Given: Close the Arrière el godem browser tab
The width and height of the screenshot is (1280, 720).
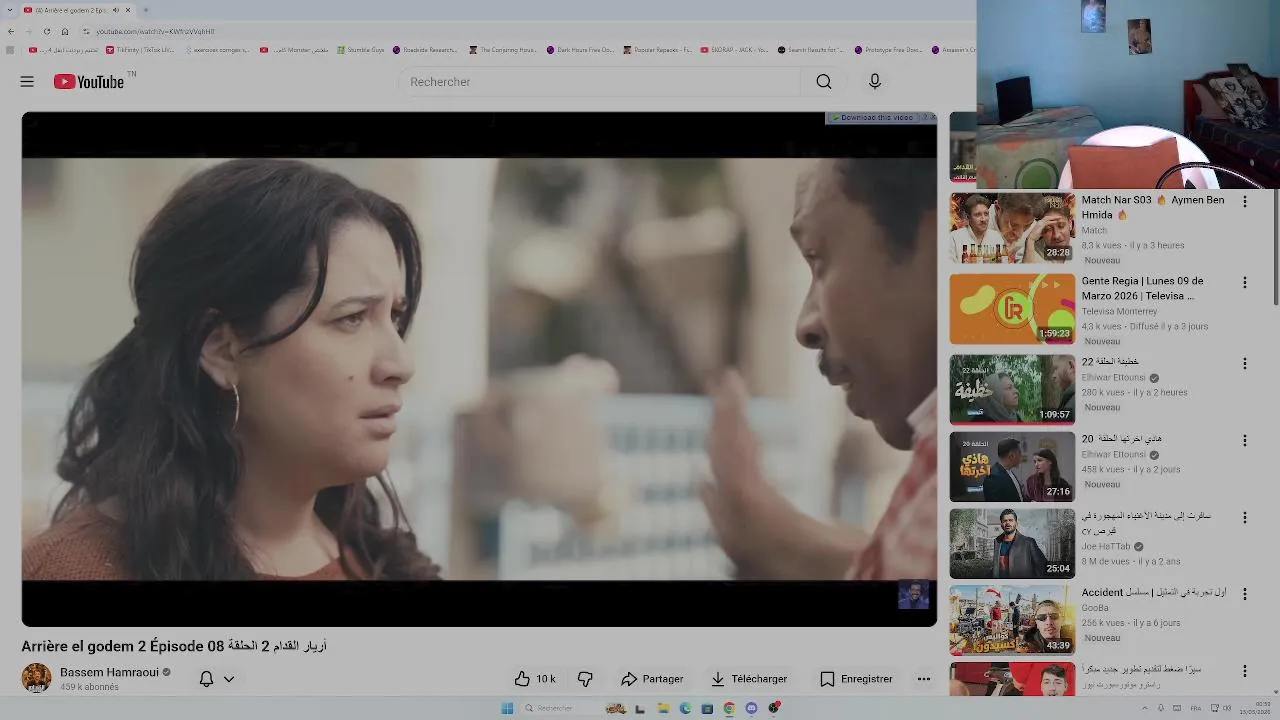Looking at the screenshot, I should click(128, 10).
